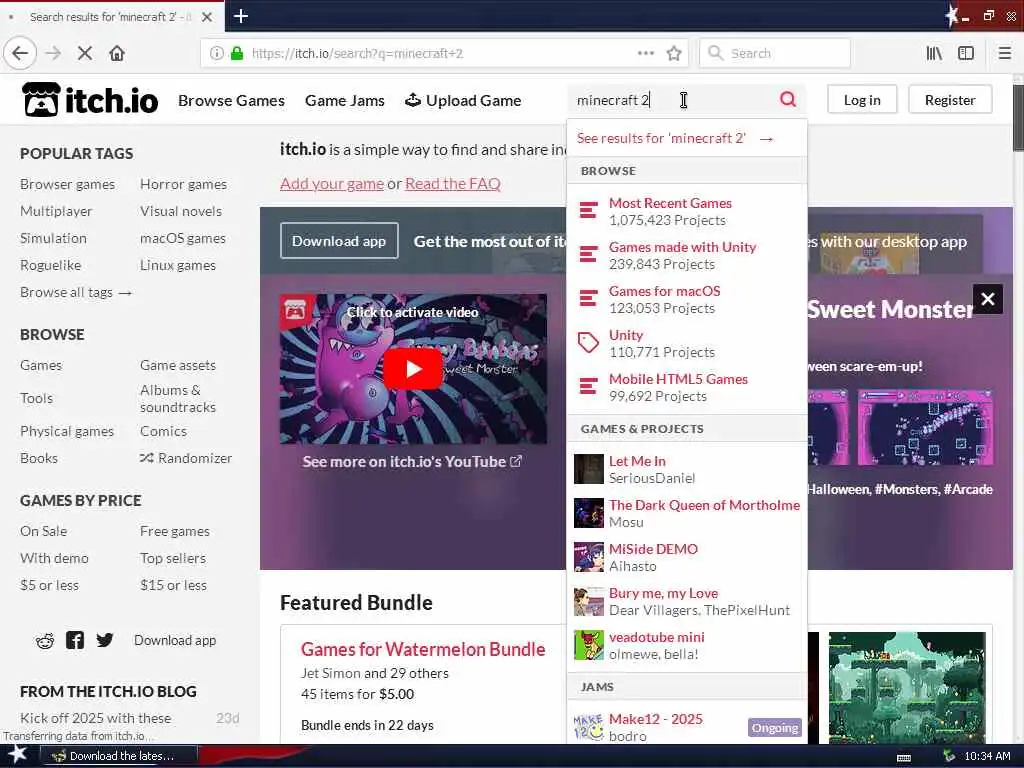This screenshot has width=1024, height=768.
Task: Click See more on itch.io's YouTube
Action: click(x=411, y=461)
